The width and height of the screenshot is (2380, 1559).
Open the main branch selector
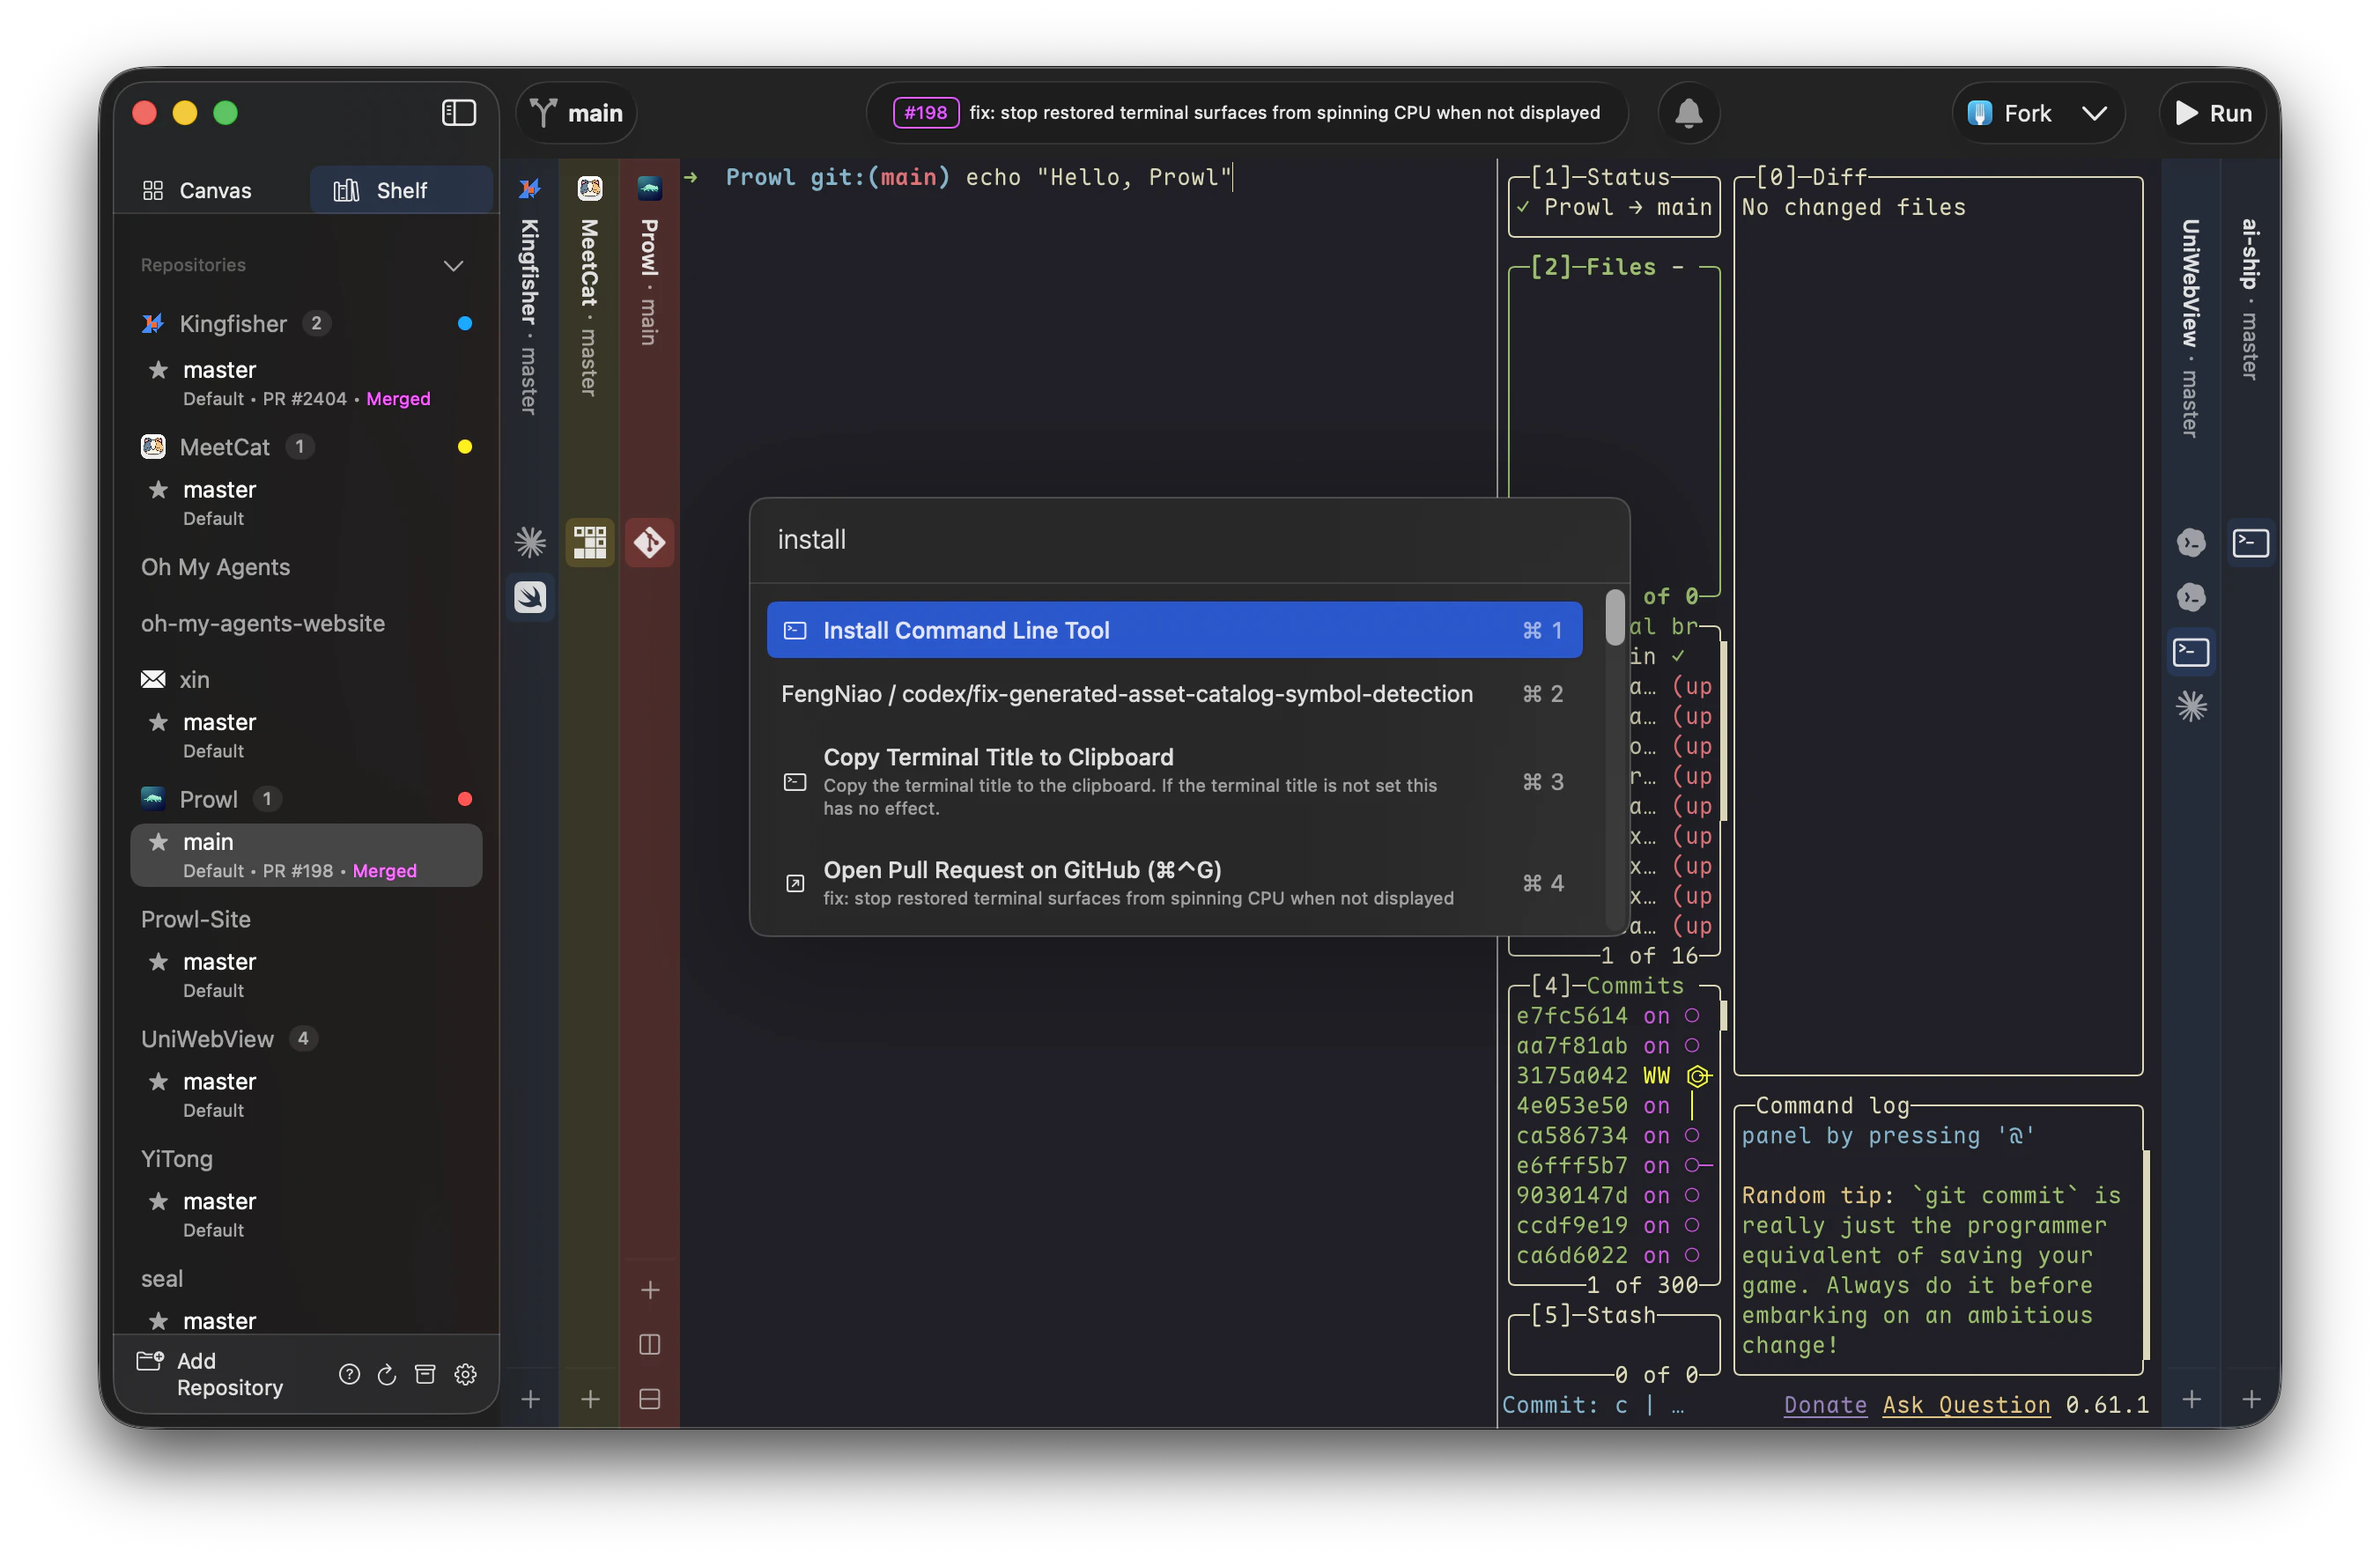click(577, 113)
